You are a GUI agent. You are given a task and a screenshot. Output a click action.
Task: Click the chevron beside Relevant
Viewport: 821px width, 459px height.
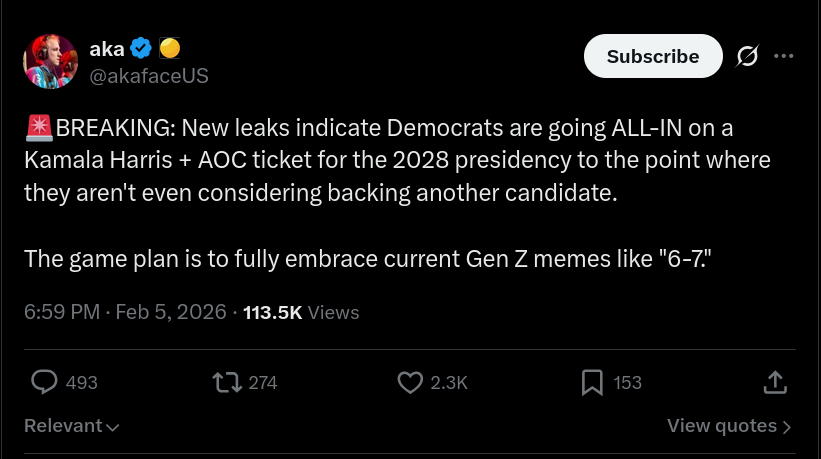[x=113, y=427]
